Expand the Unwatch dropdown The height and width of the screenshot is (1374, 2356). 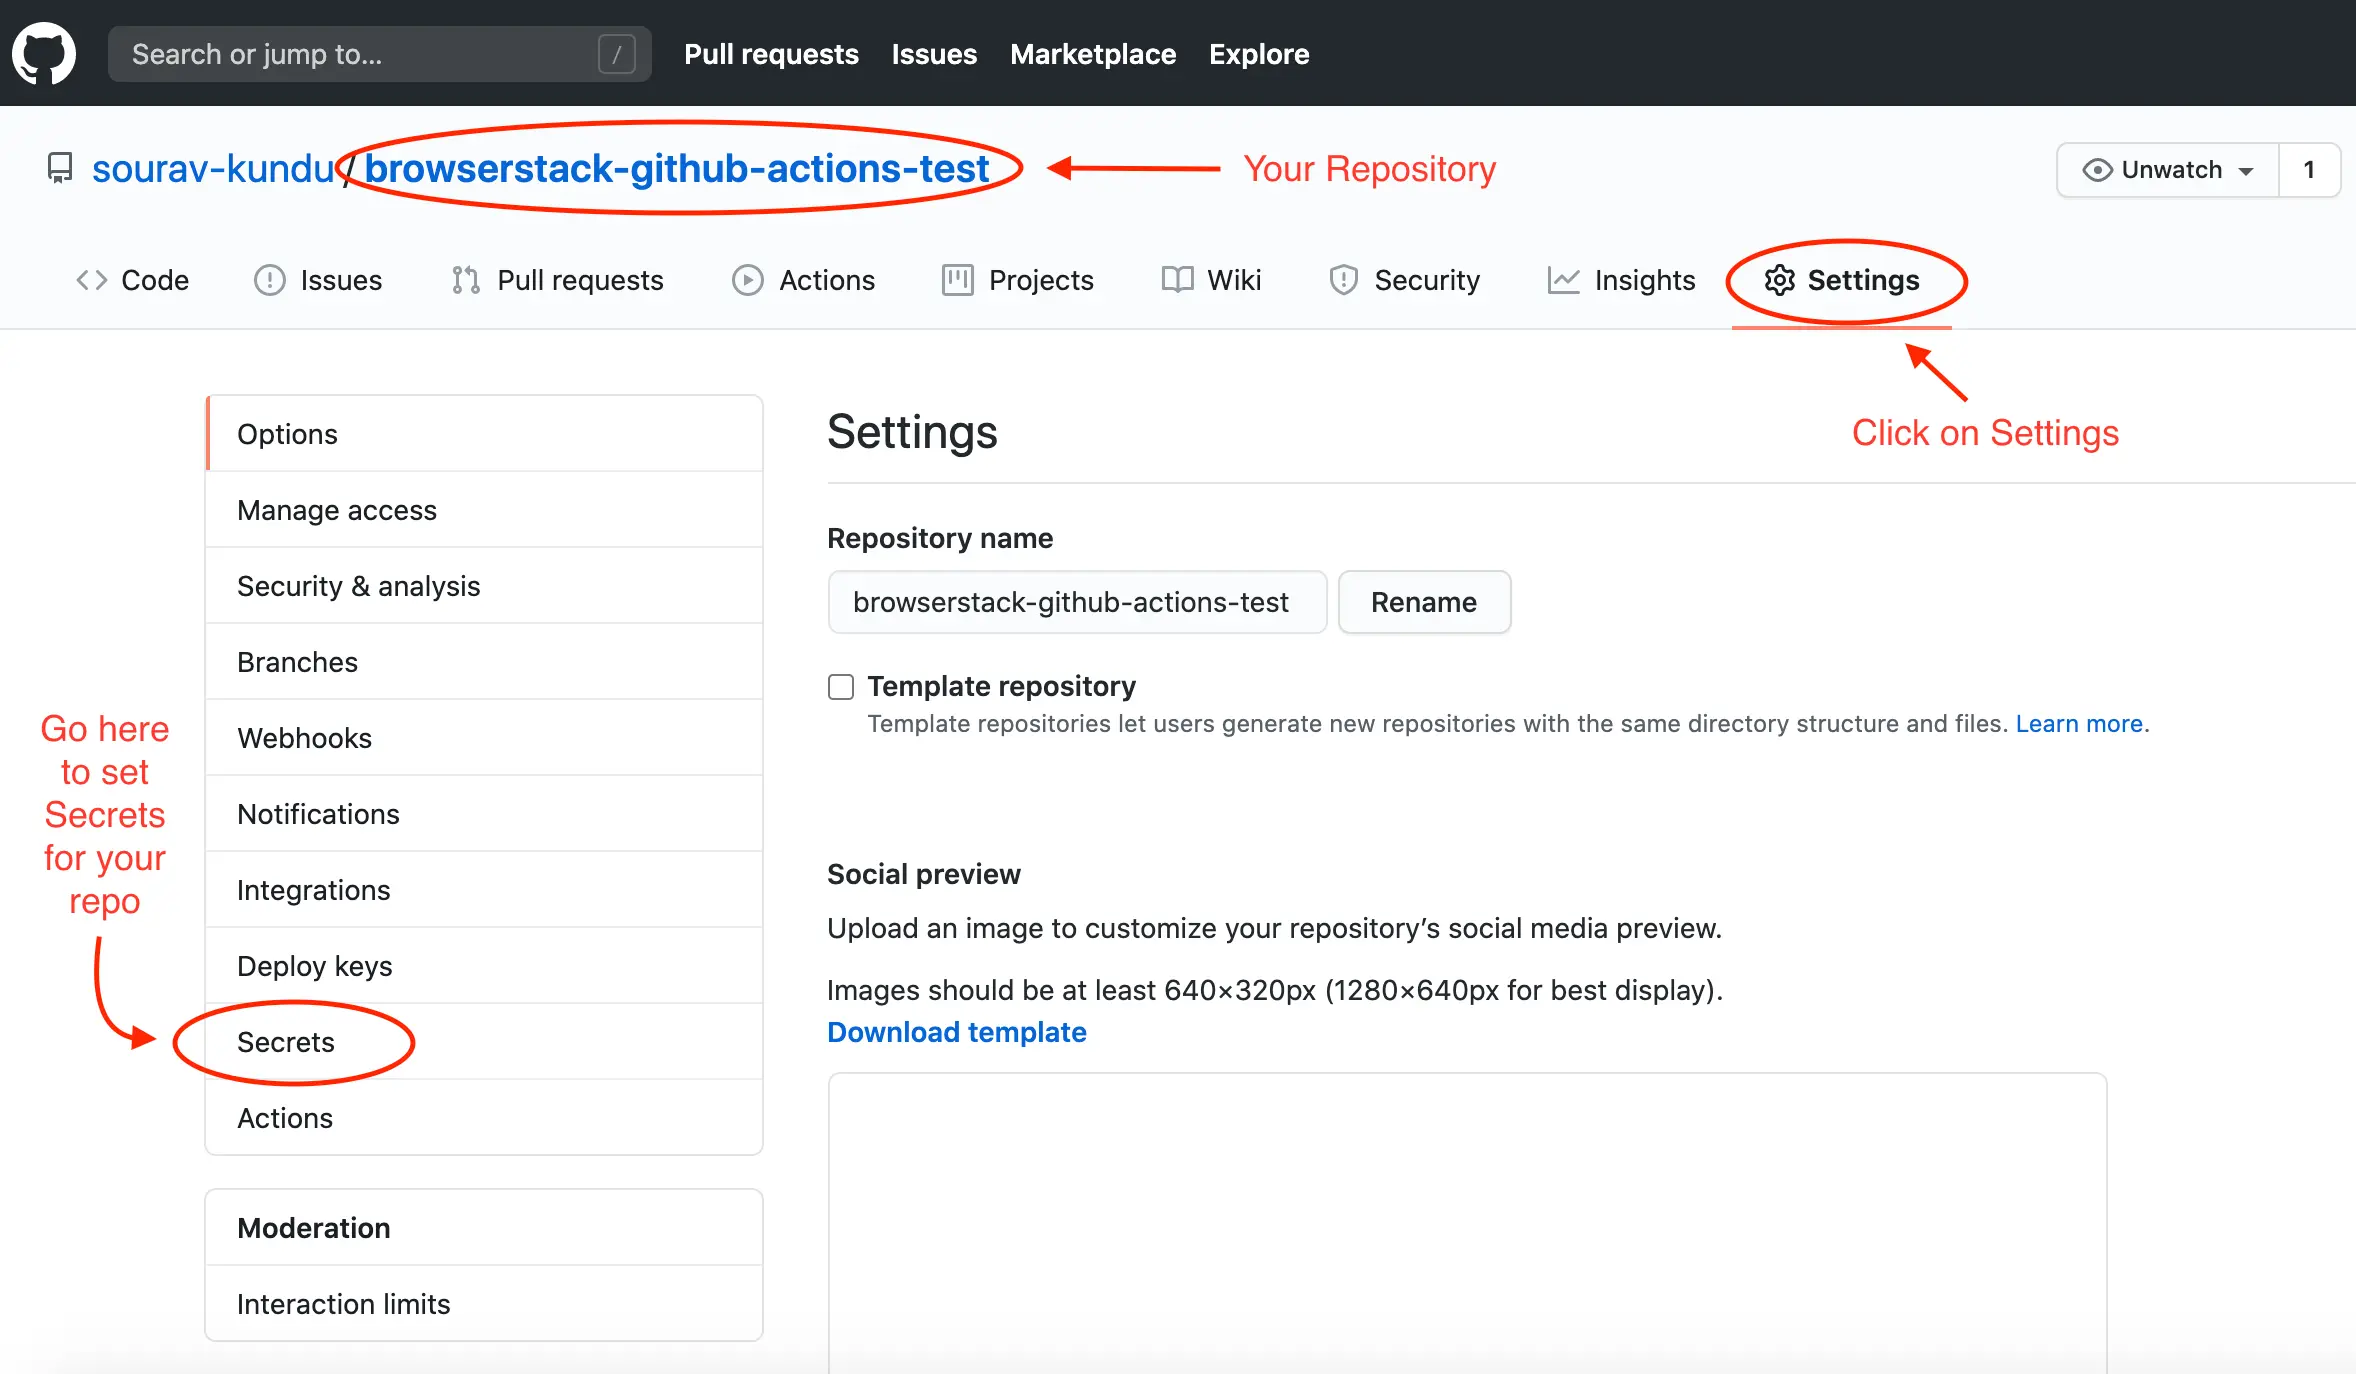pos(2168,170)
